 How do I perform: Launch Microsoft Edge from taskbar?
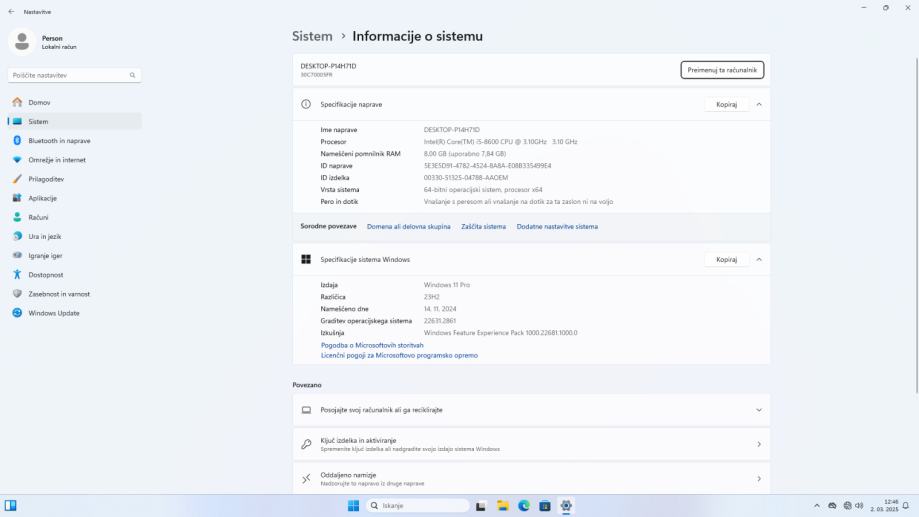[x=524, y=506]
